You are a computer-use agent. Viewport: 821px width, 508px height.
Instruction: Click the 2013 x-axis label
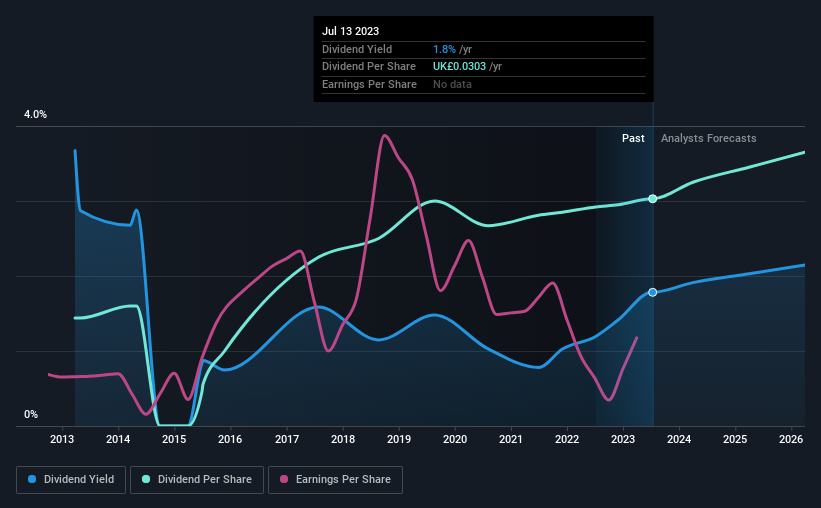coord(62,439)
